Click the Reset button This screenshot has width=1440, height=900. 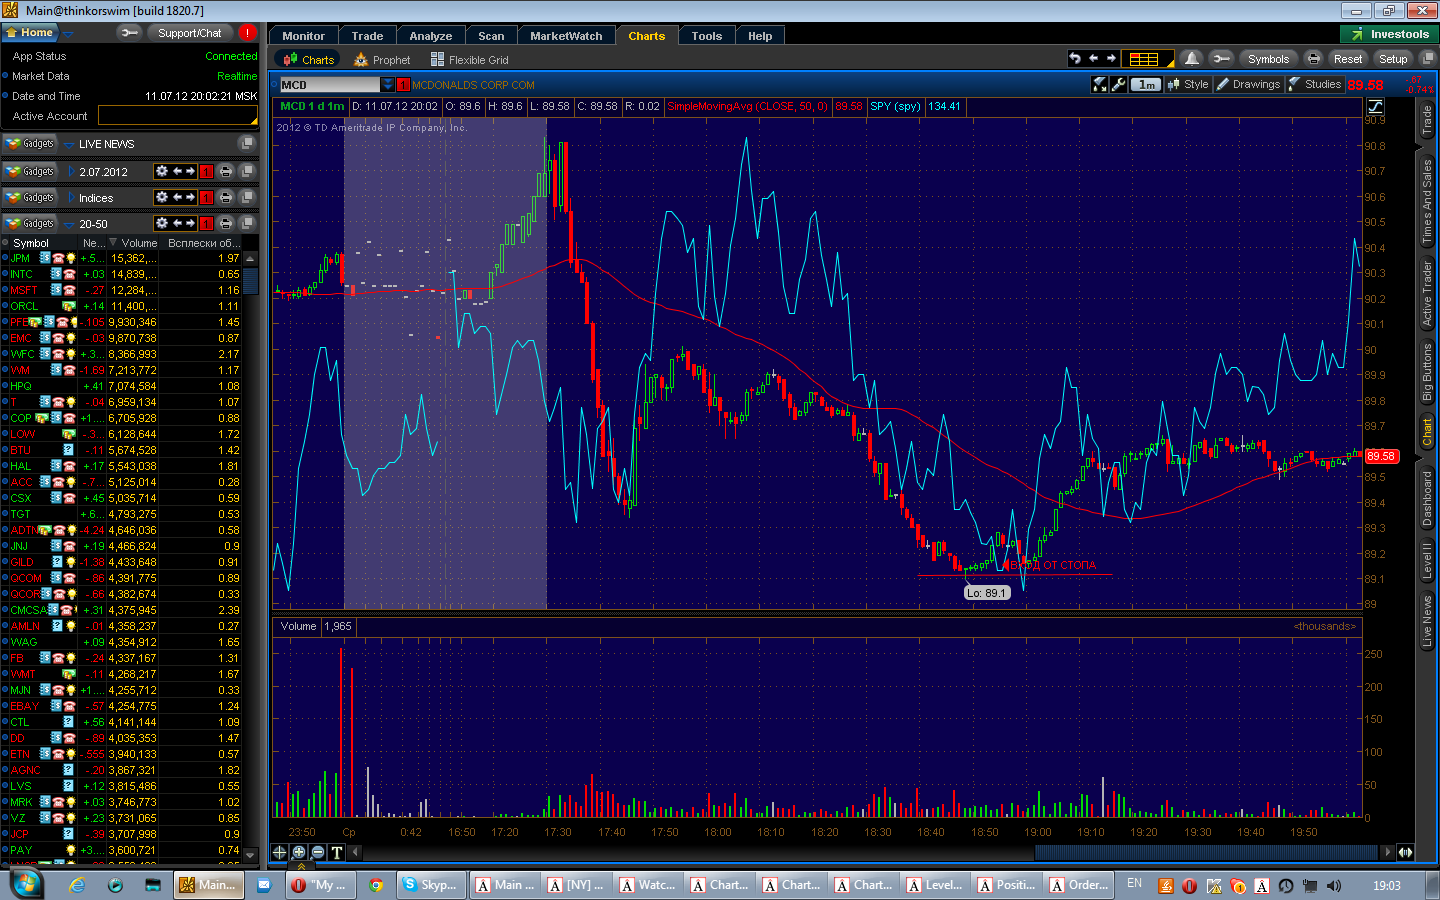[x=1348, y=59]
